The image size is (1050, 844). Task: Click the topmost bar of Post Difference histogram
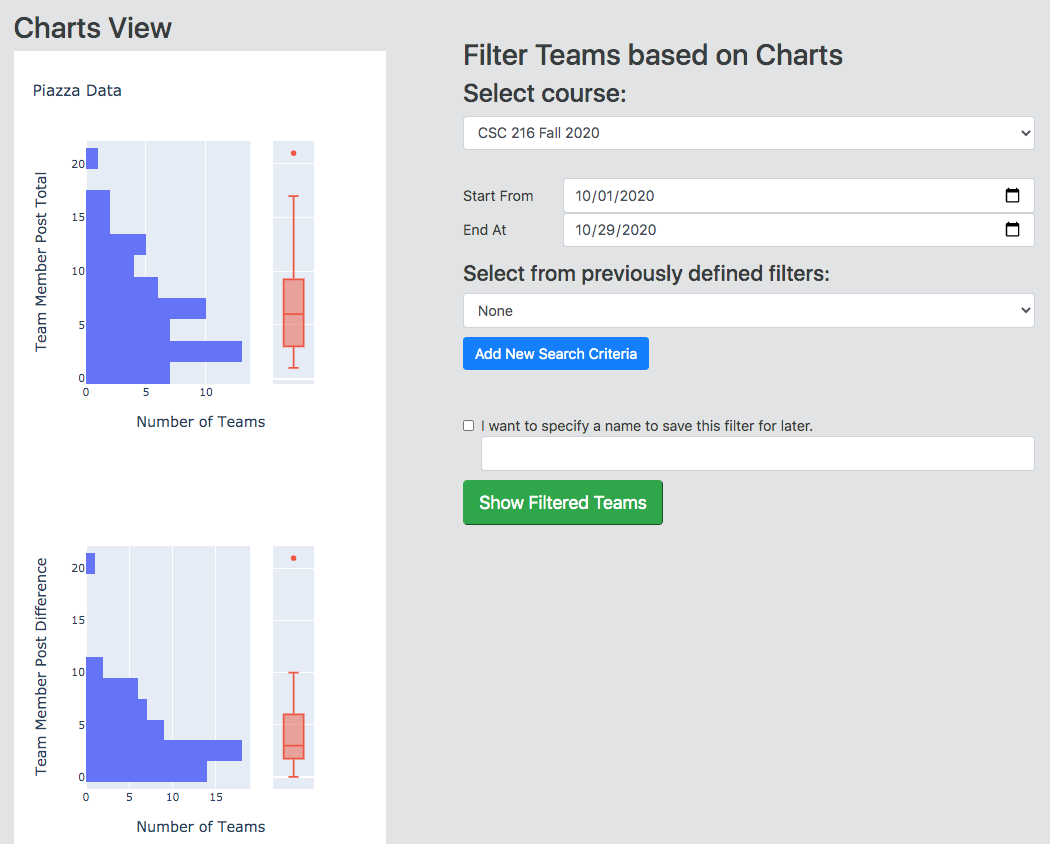click(91, 564)
